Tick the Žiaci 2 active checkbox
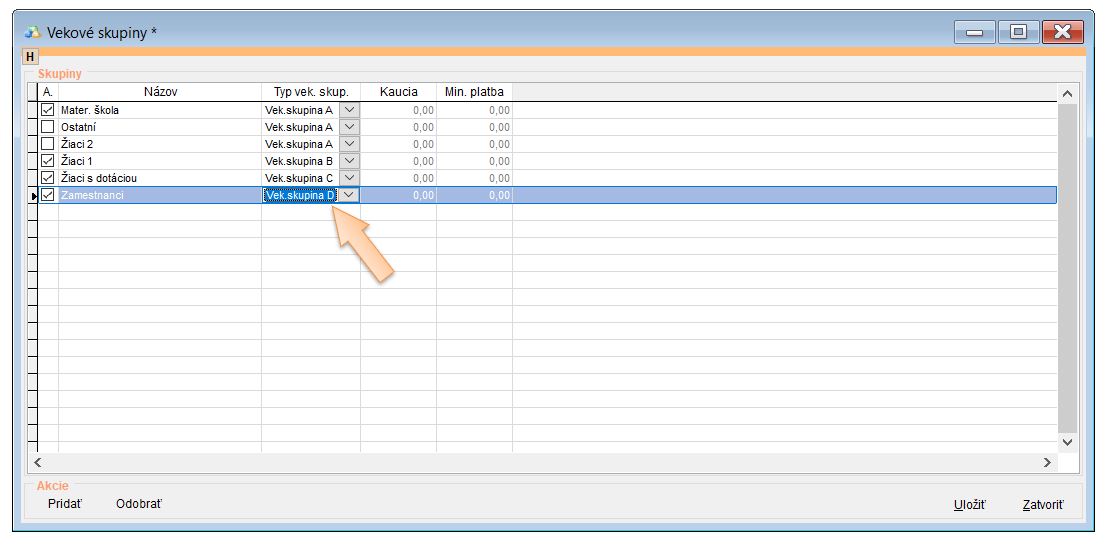 (47, 144)
